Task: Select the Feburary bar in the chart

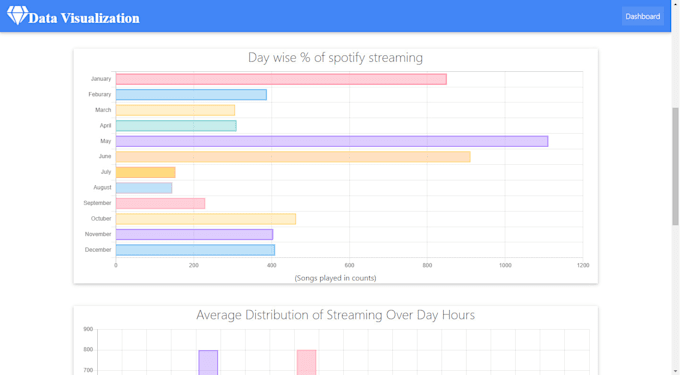Action: tap(191, 95)
